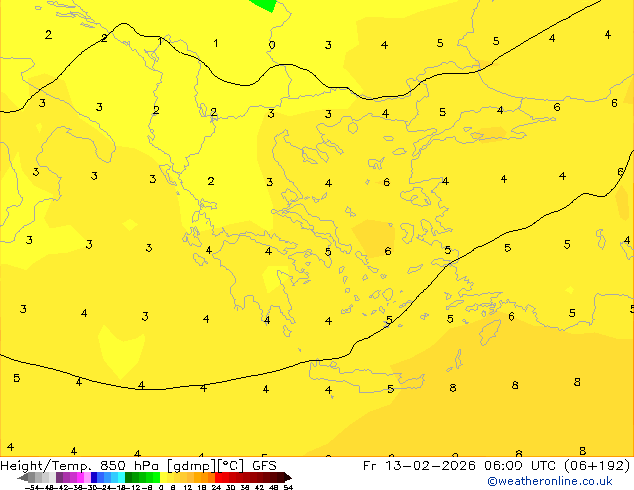Viewport: 634px width, 490px height.
Task: Click the '(06+192)' forecast offset text
Action: tap(597, 466)
